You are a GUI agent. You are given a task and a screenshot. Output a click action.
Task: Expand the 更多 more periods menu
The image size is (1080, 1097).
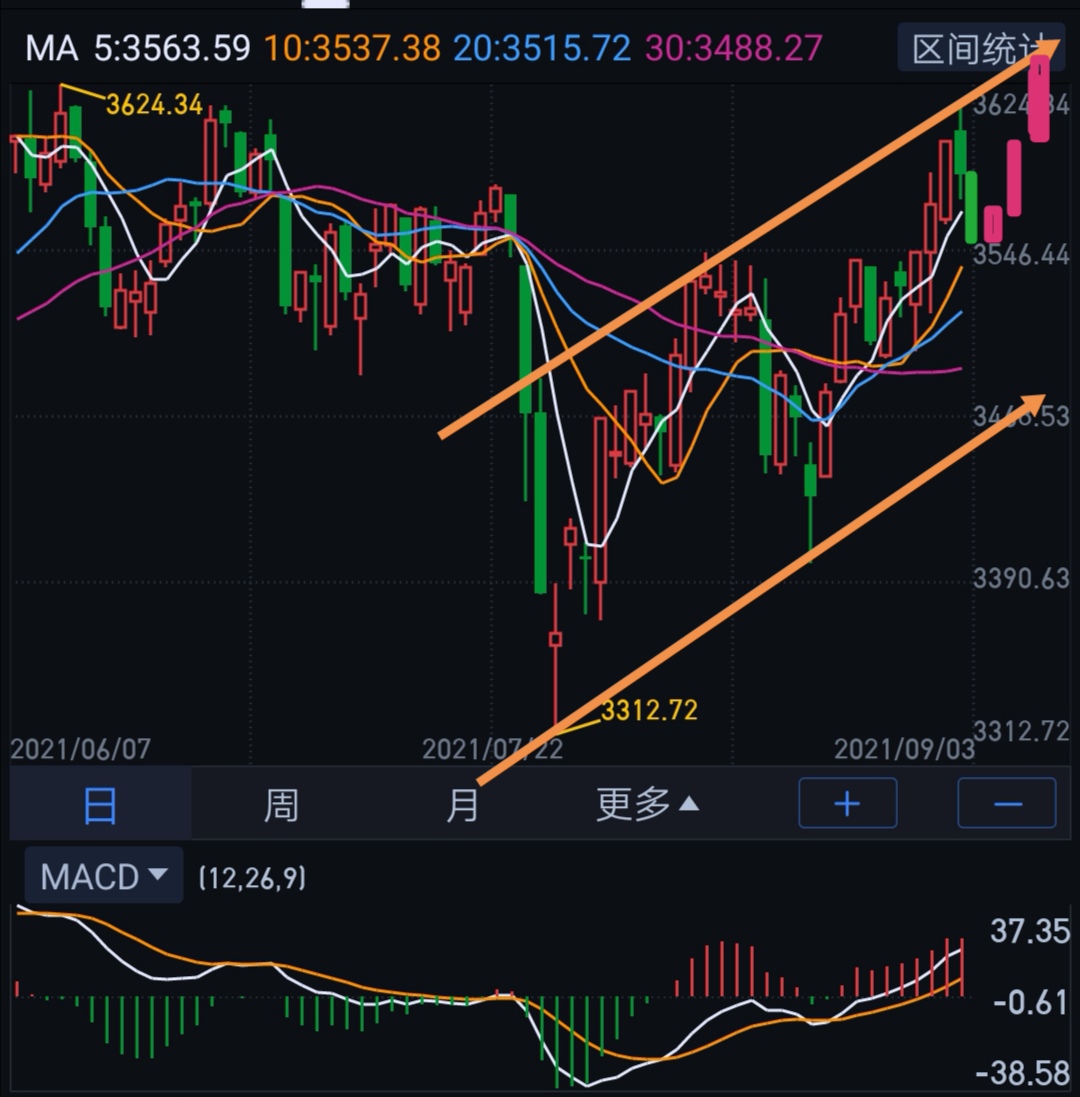point(647,804)
